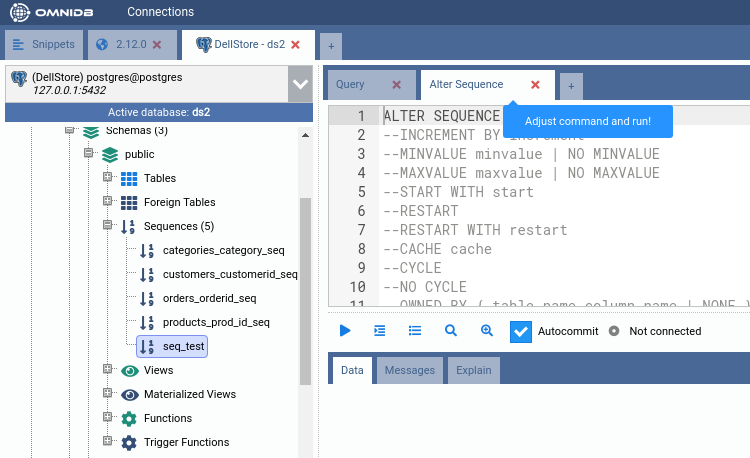Select the orders_orderid_seq sequence
750x458 pixels.
pos(209,298)
